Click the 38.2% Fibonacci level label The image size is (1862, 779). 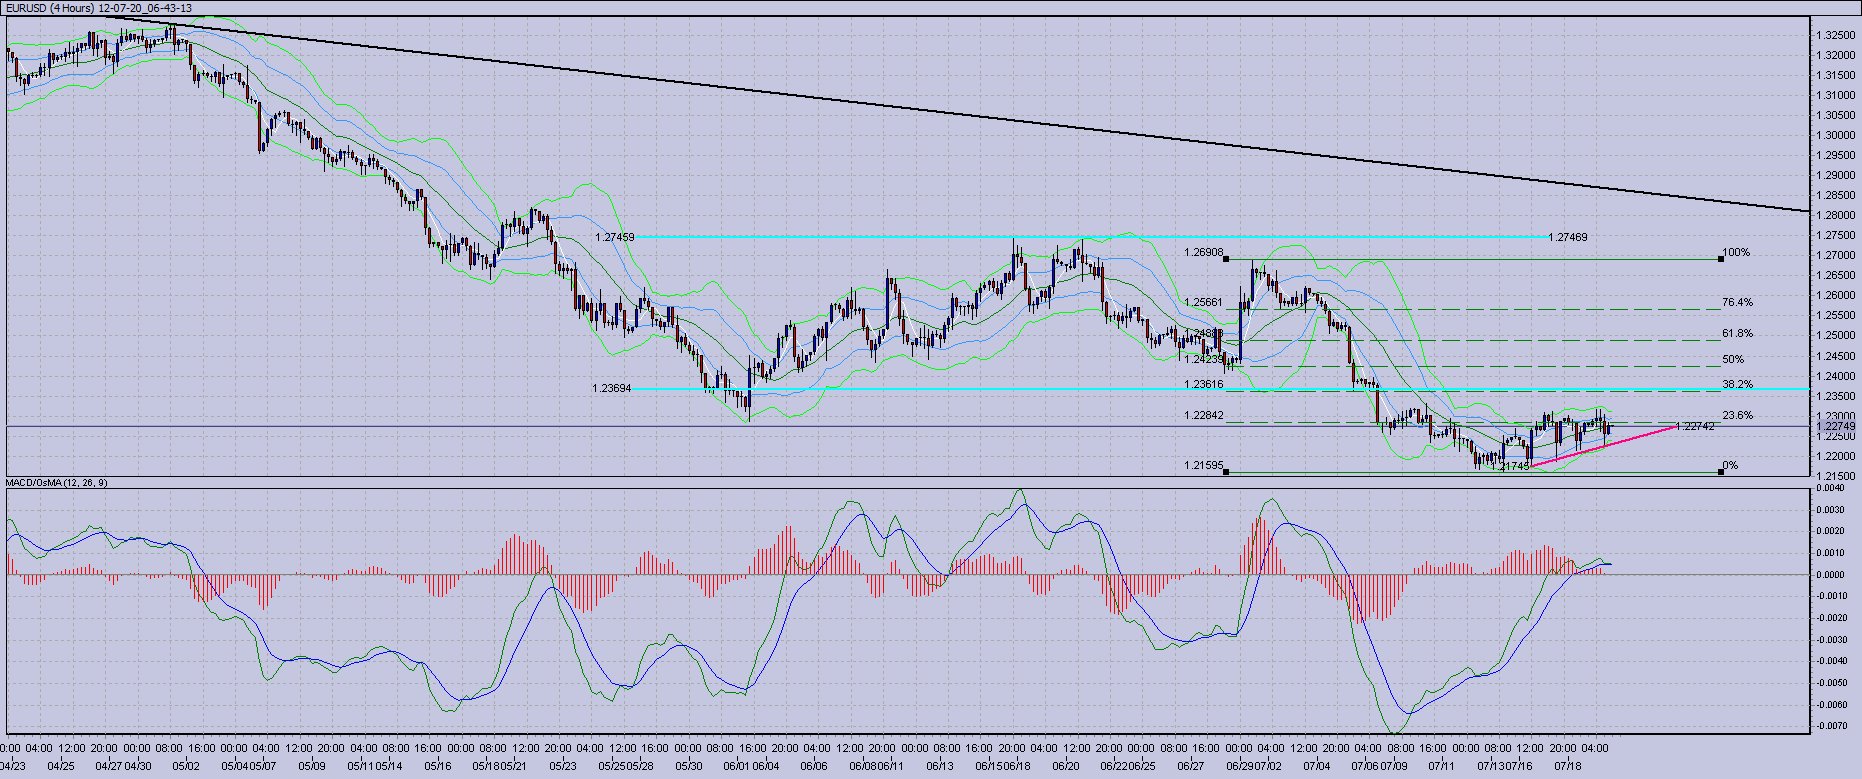click(1737, 384)
